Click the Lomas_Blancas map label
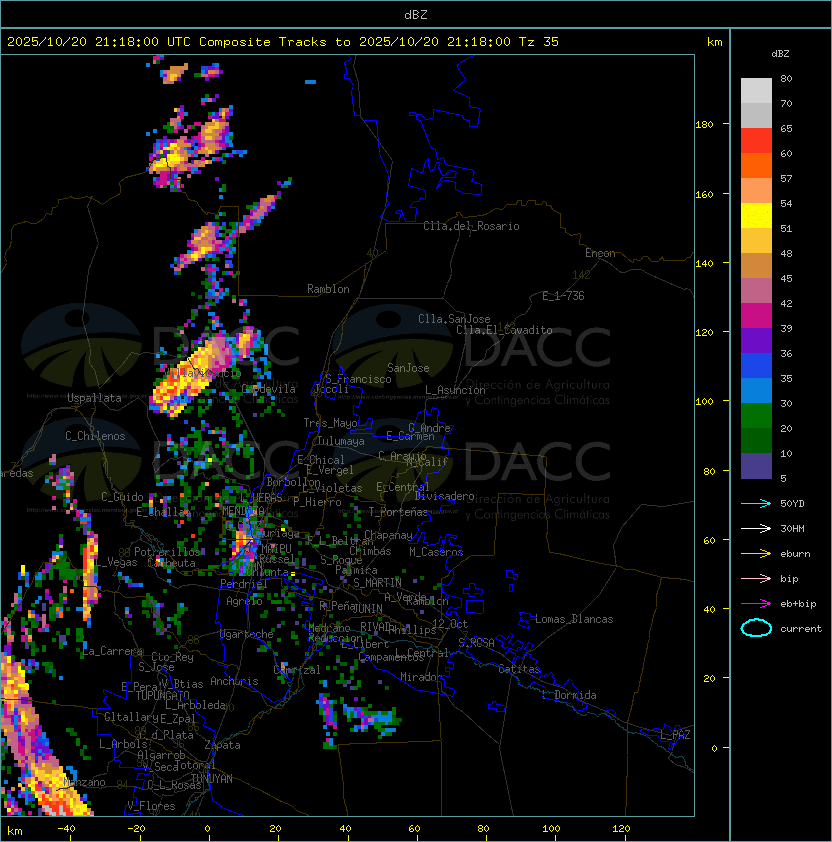Screen dimensions: 832x842 coord(574,619)
